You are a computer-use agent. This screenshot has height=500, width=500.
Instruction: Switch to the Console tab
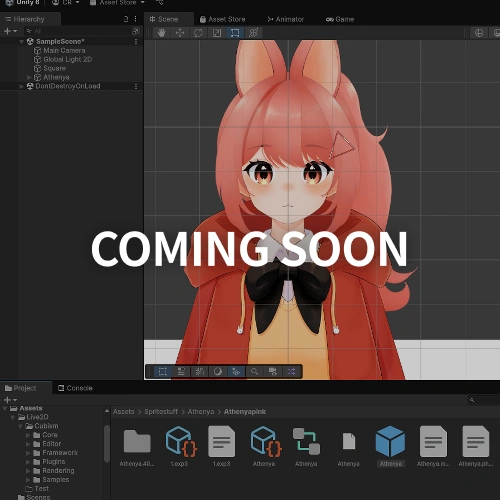coord(75,388)
